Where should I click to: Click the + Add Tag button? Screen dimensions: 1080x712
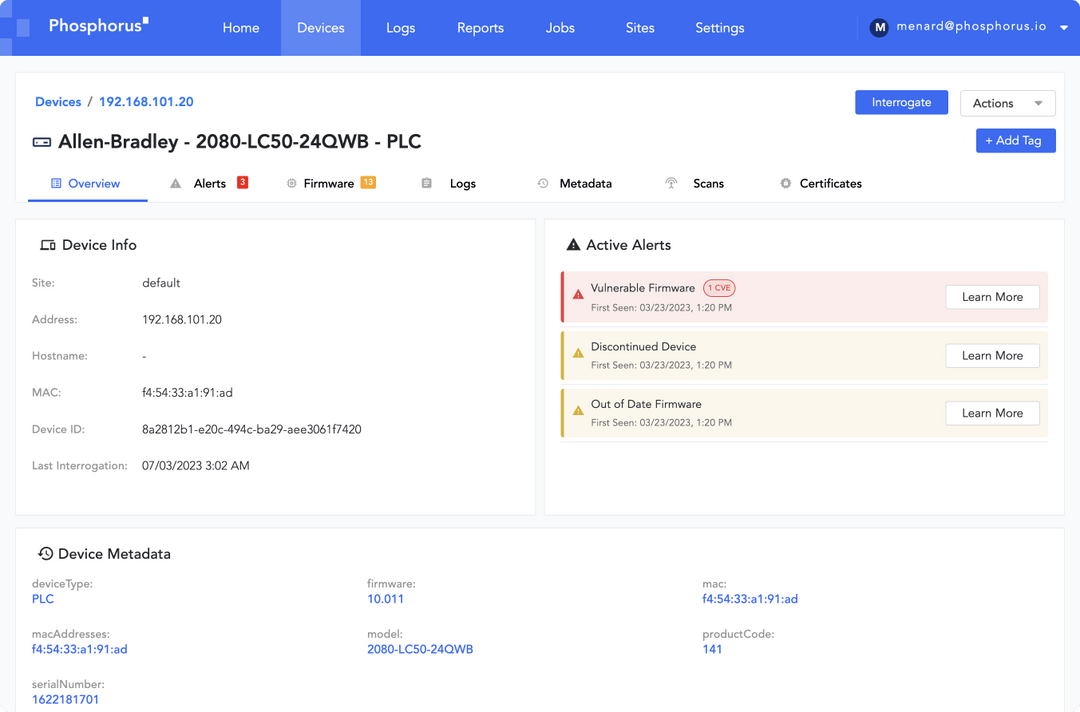1016,140
